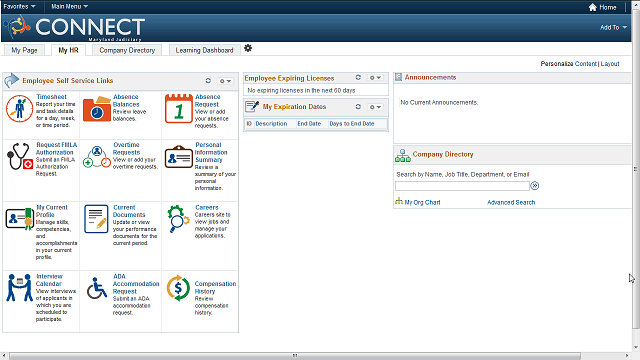Image resolution: width=640 pixels, height=360 pixels.
Task: Click the horizontal scrollbar left arrow
Action: coord(4,356)
